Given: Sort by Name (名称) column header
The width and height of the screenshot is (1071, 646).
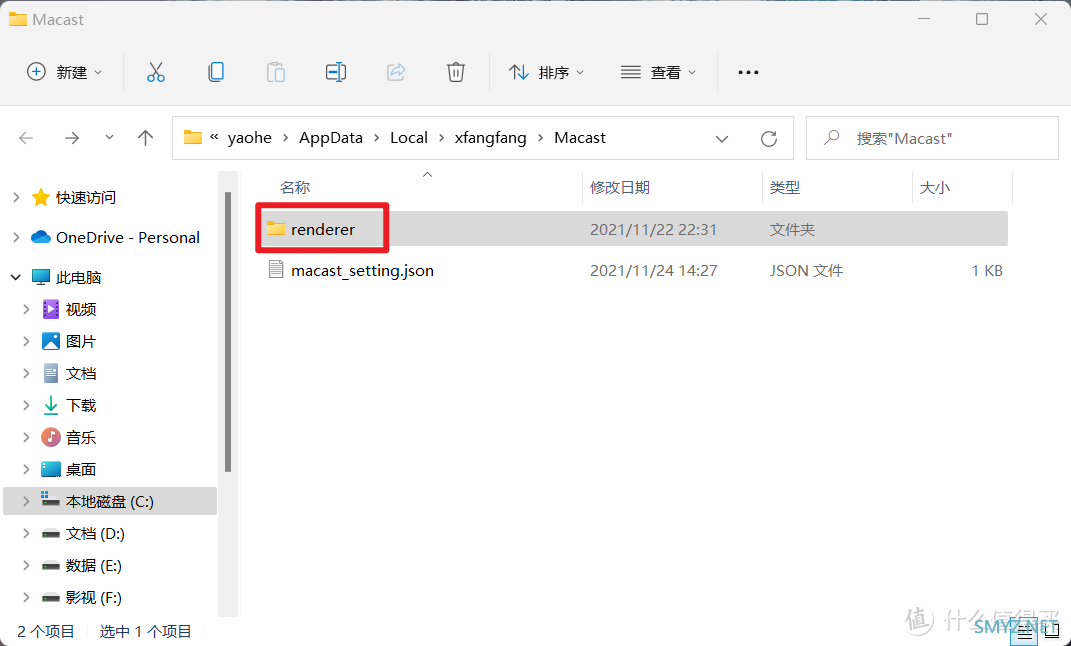Looking at the screenshot, I should pyautogui.click(x=294, y=187).
